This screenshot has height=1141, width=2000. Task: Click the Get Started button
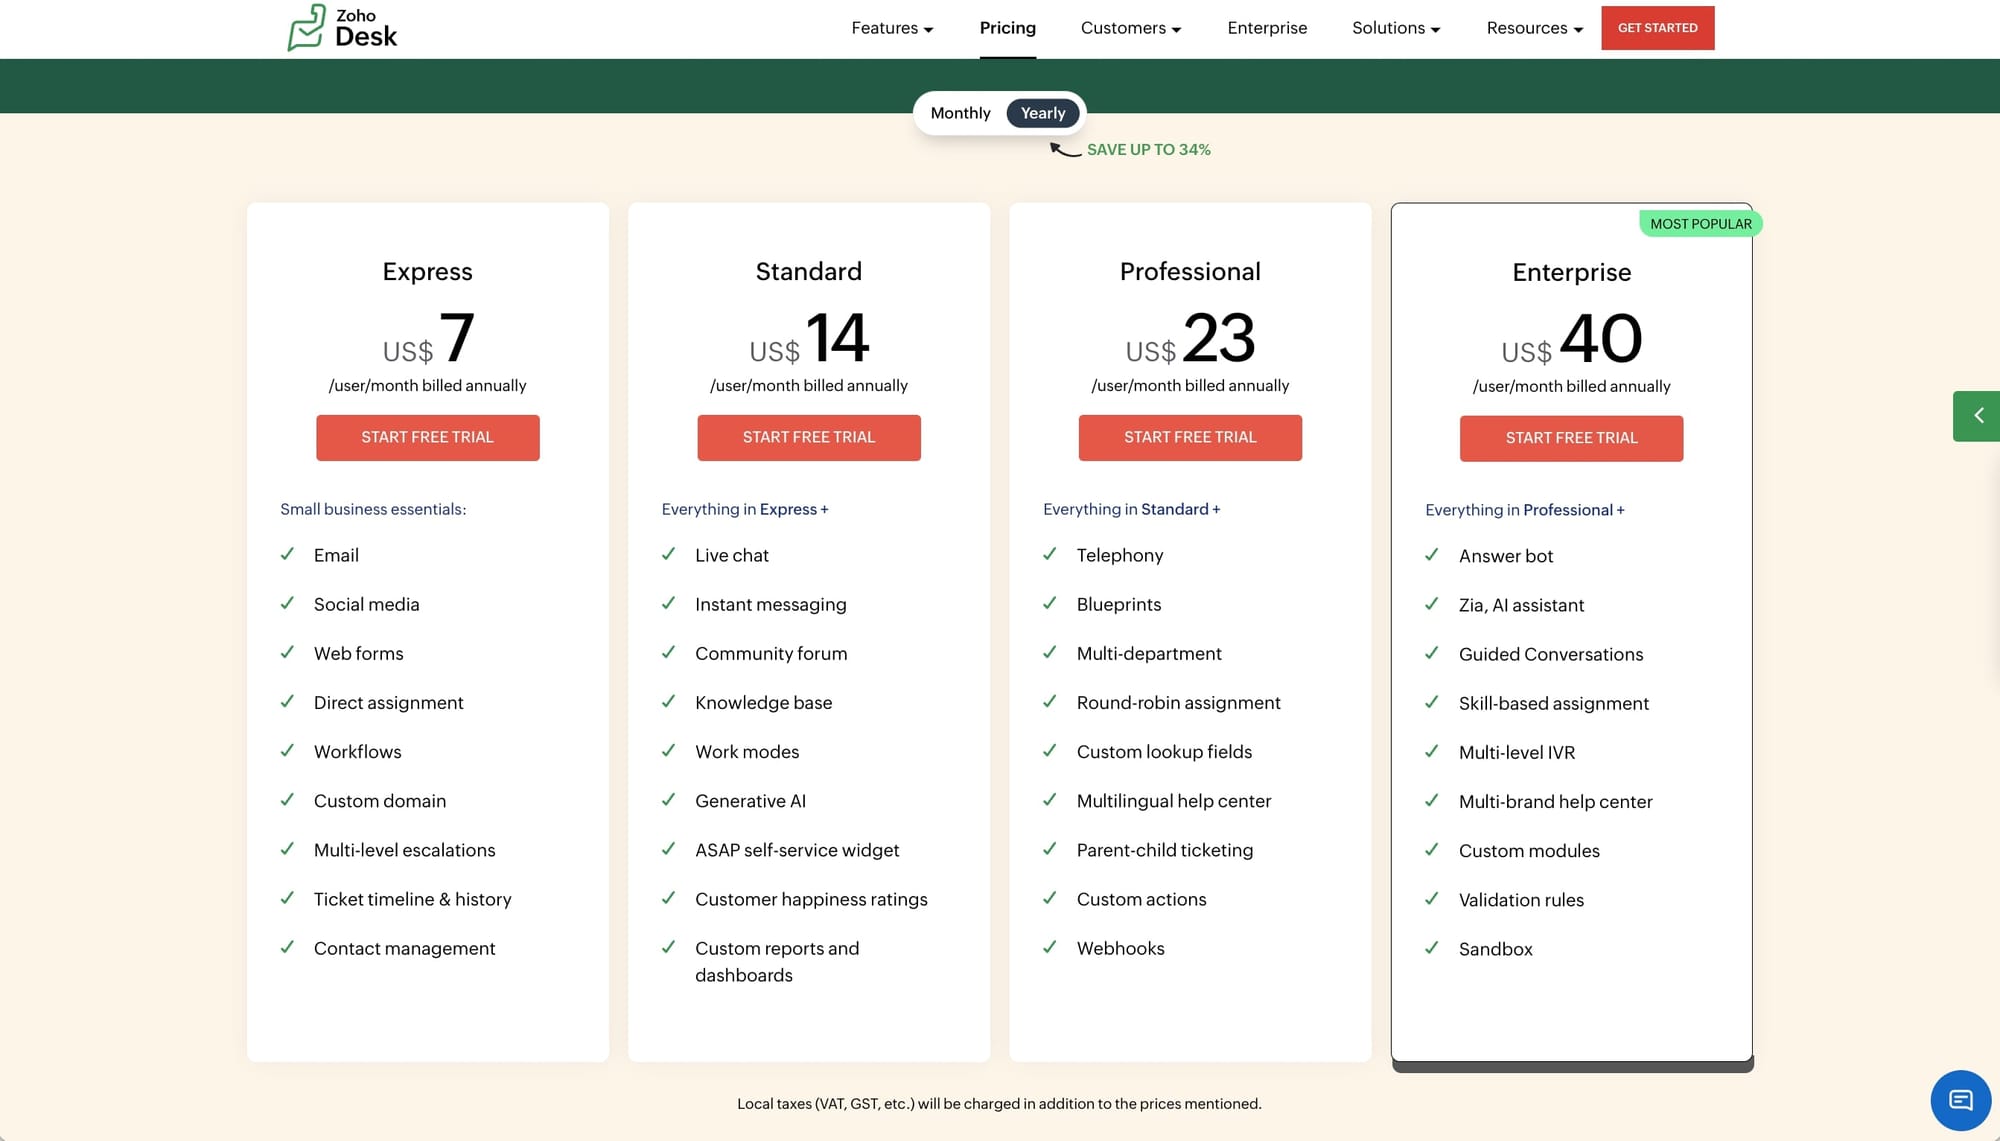(x=1657, y=28)
